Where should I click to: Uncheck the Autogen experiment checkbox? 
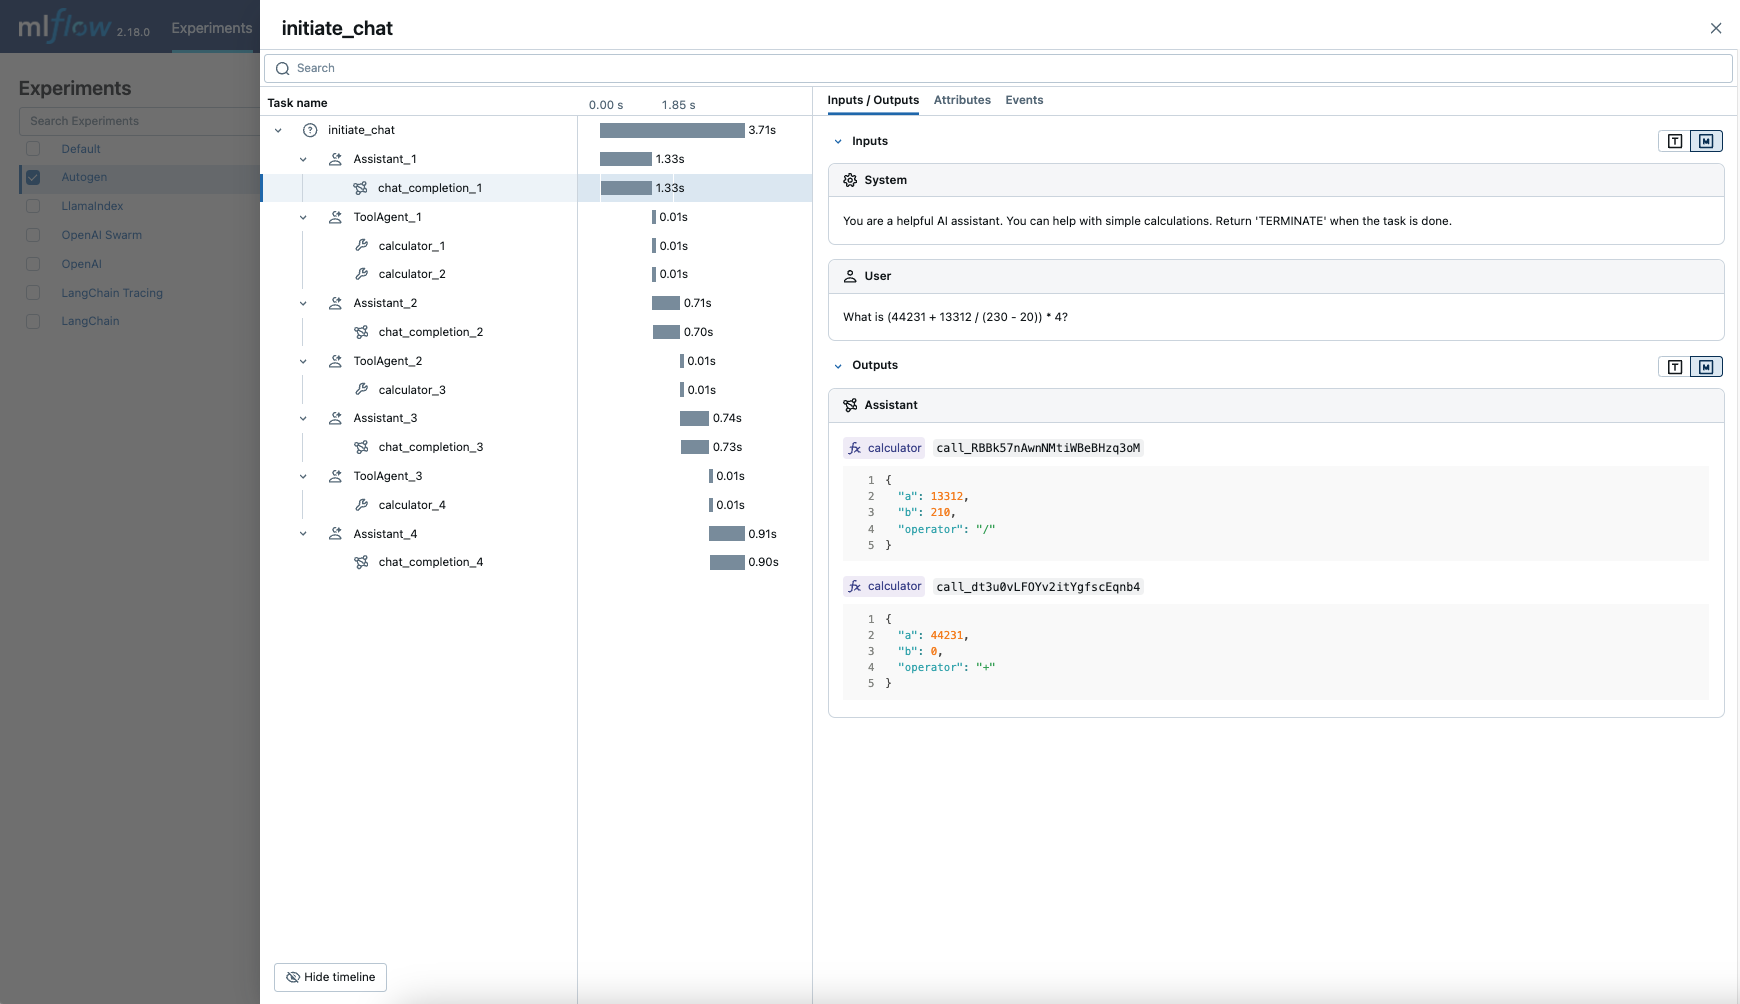[32, 176]
